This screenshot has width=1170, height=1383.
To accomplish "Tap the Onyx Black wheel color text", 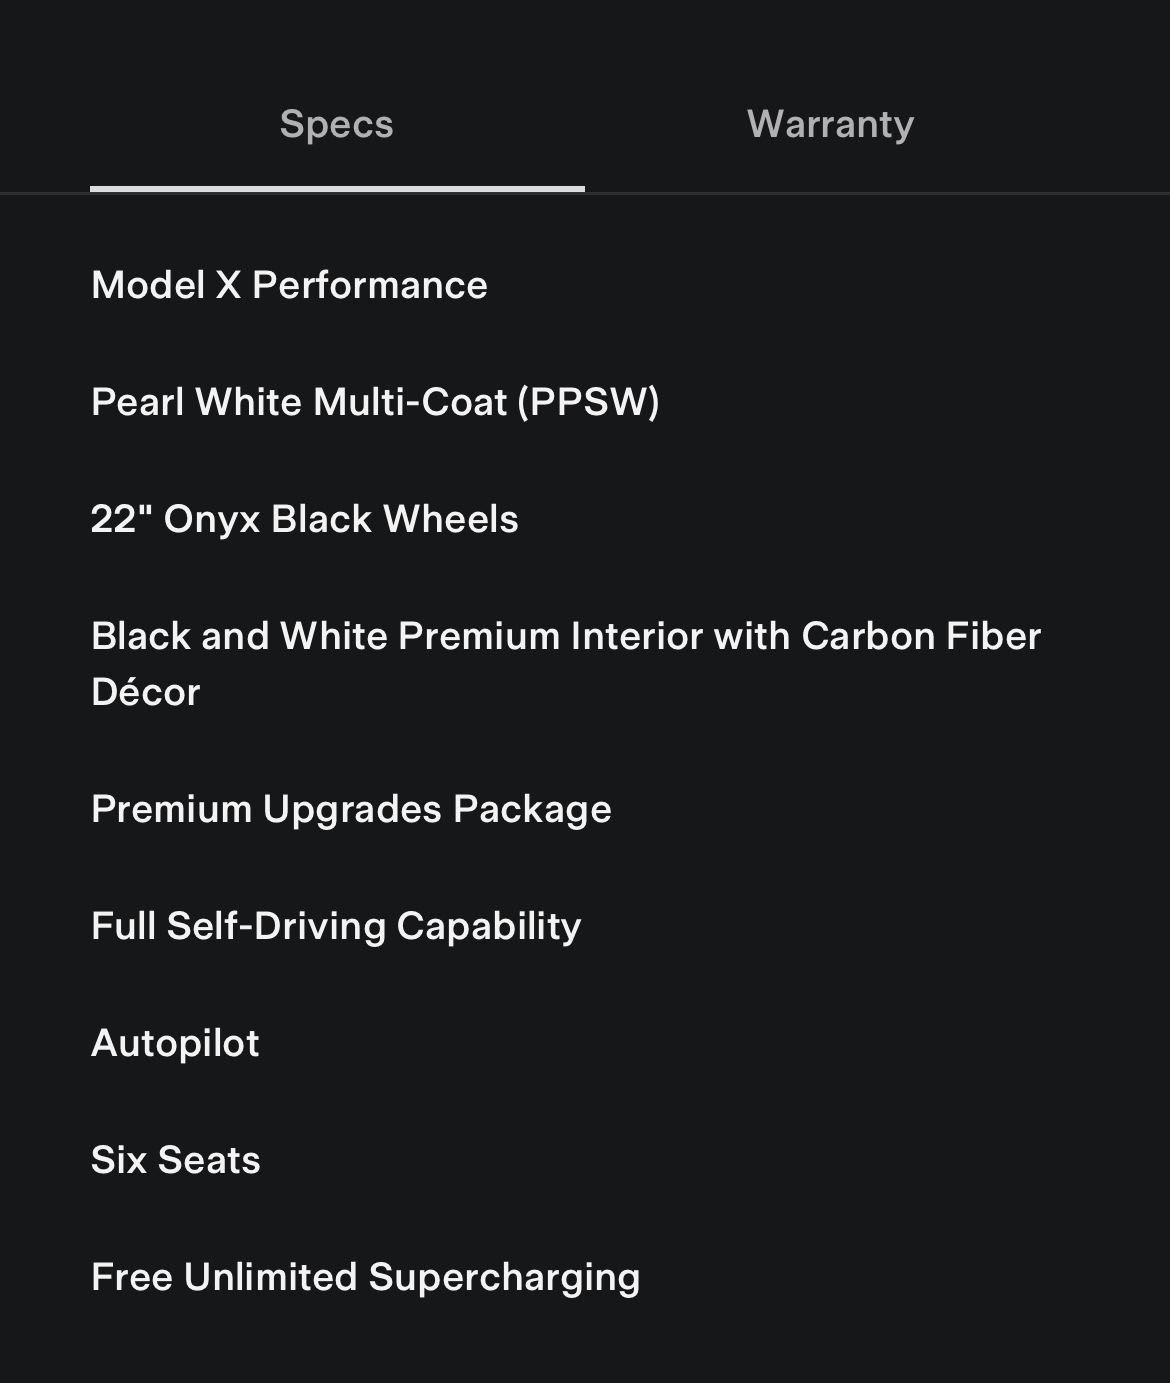I will pyautogui.click(x=267, y=519).
